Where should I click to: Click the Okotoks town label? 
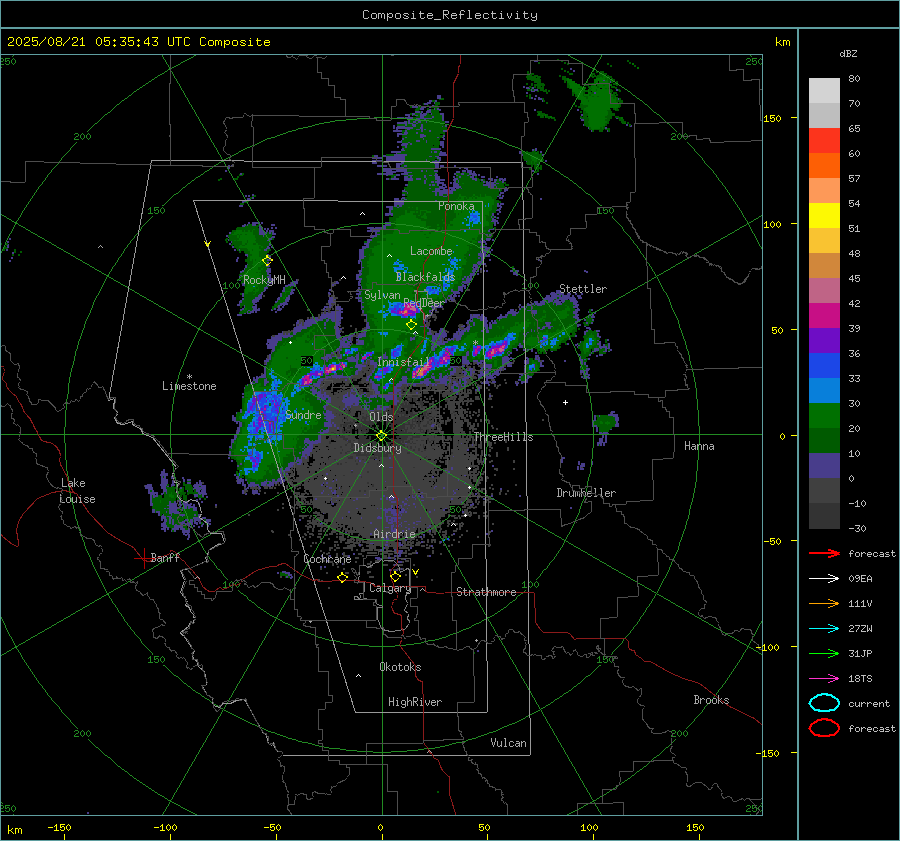click(400, 667)
